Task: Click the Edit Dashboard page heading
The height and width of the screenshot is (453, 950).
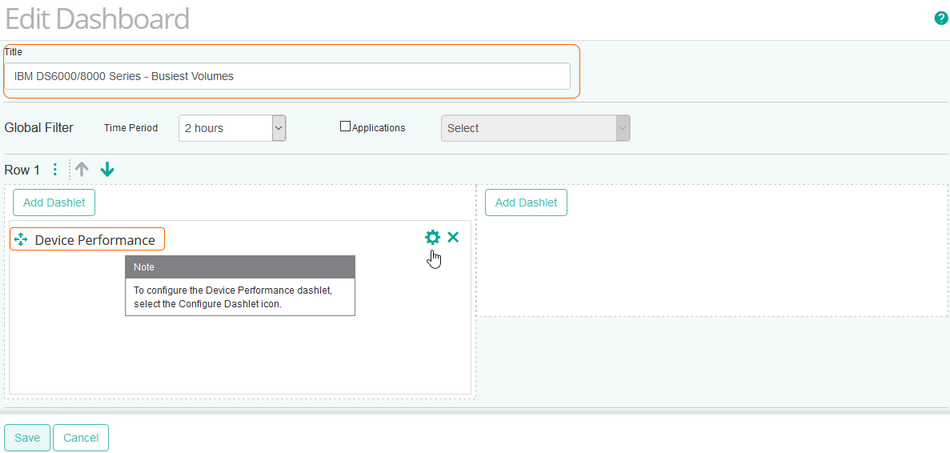Action: click(97, 18)
